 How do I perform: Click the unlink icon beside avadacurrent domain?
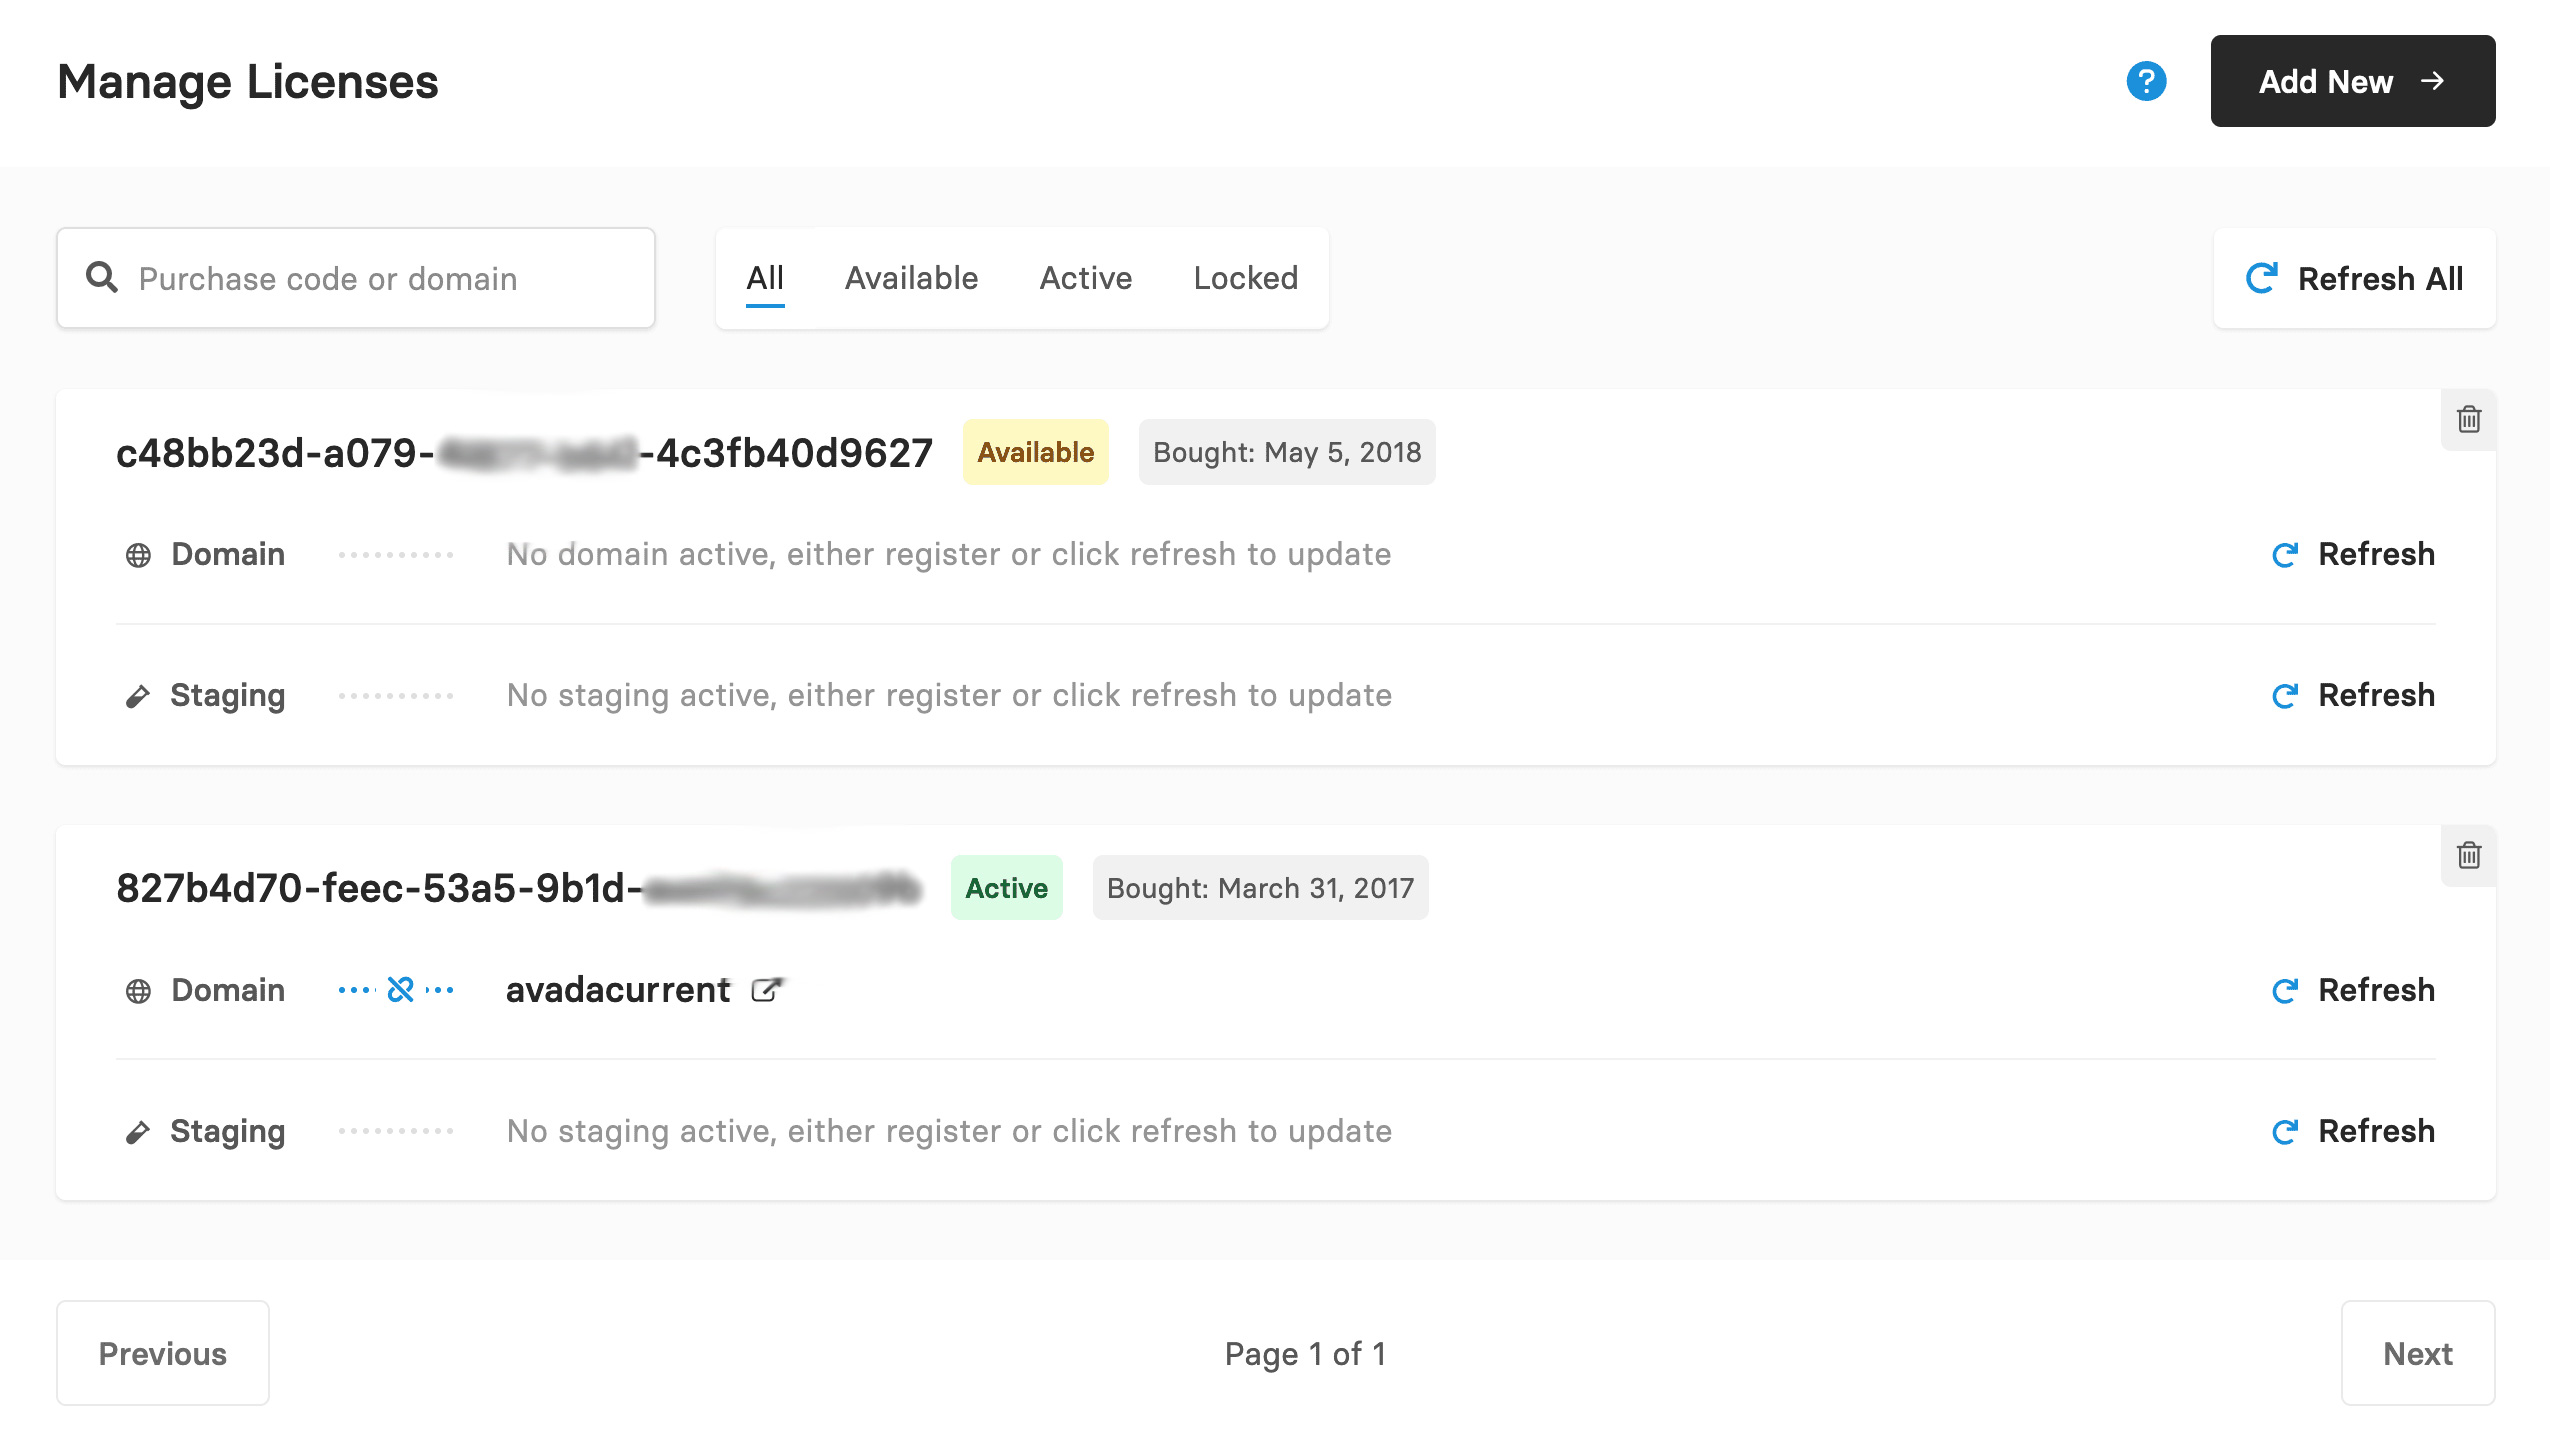tap(400, 990)
